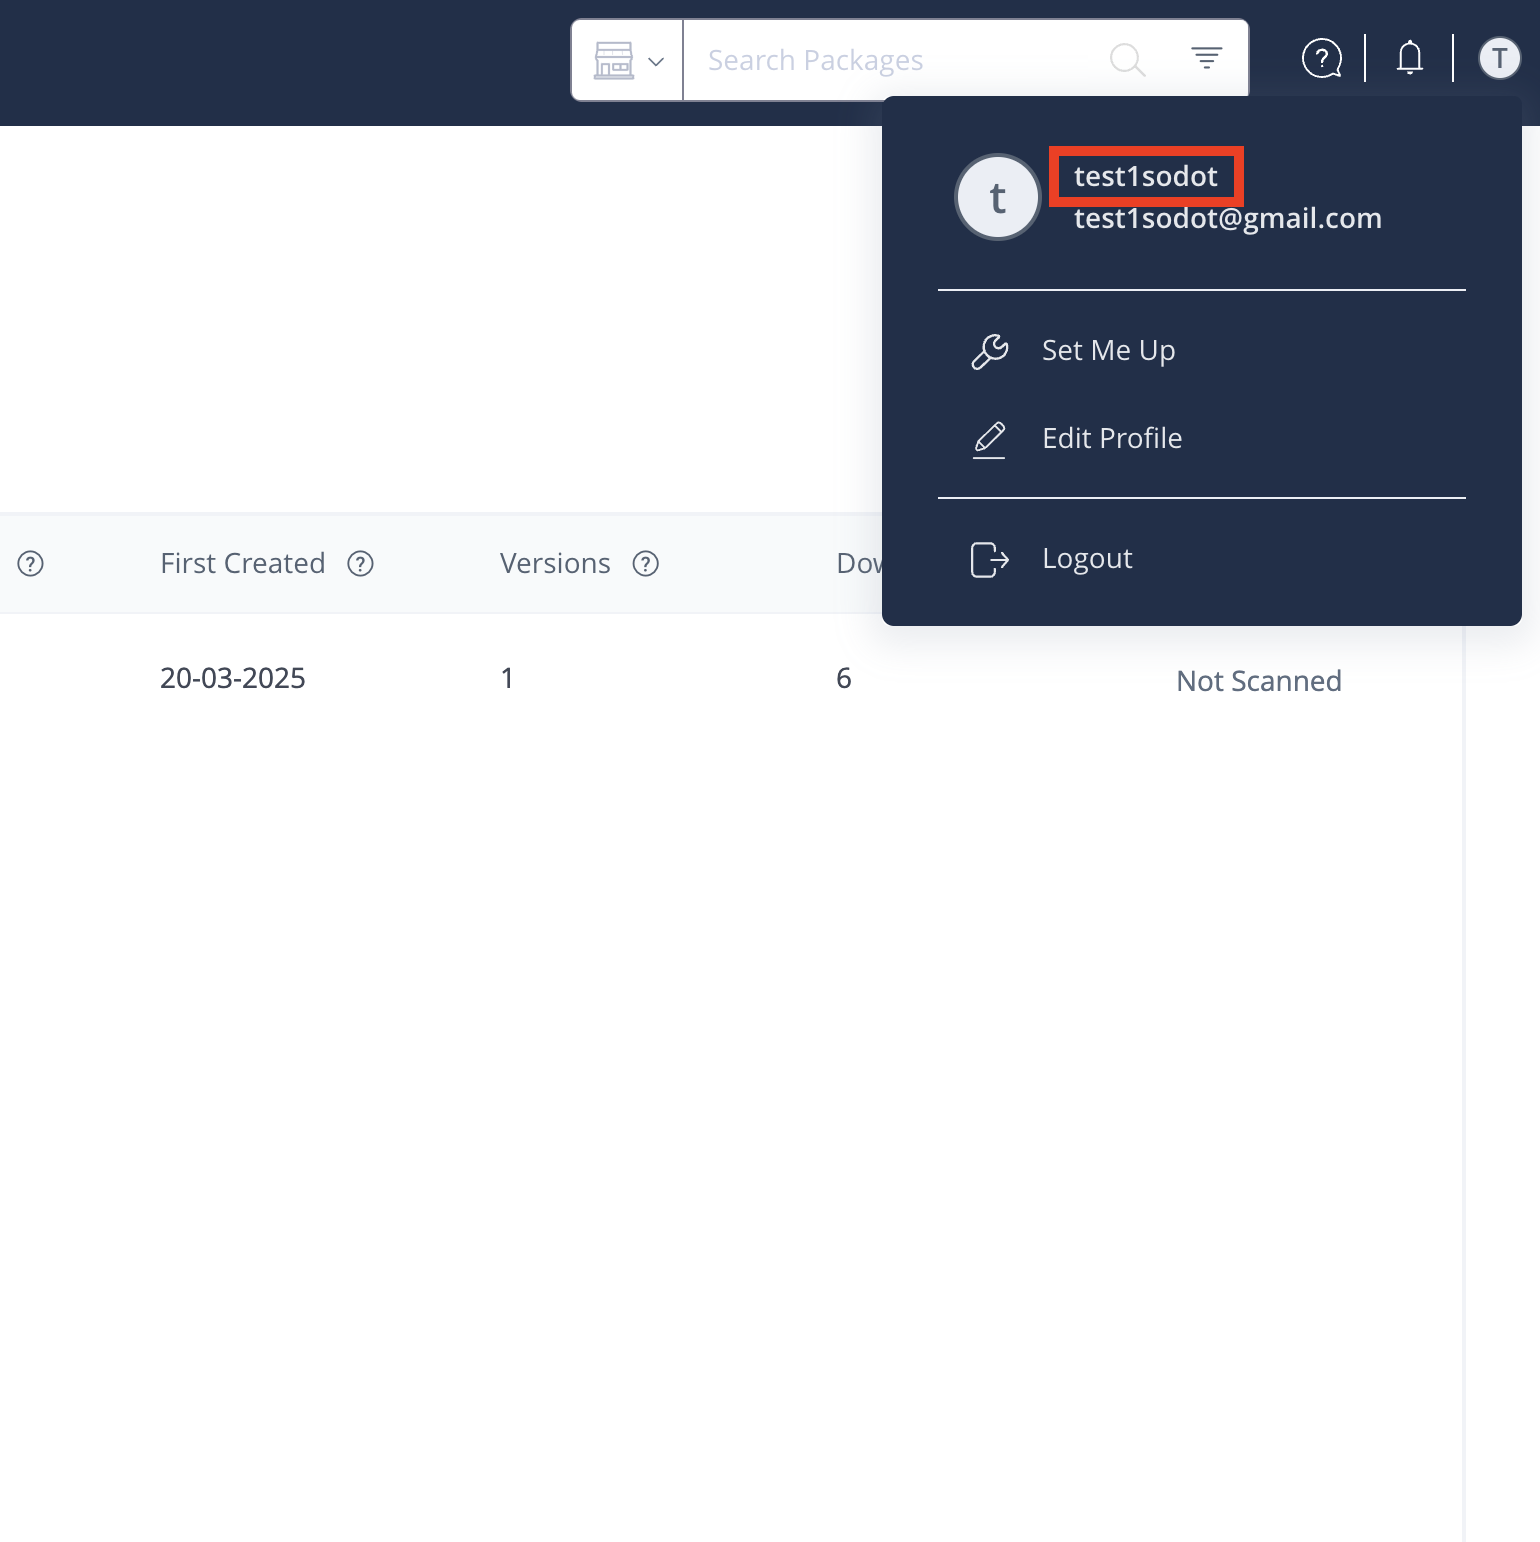Image resolution: width=1540 pixels, height=1542 pixels.
Task: Click the versions count cell 1
Action: 507,678
